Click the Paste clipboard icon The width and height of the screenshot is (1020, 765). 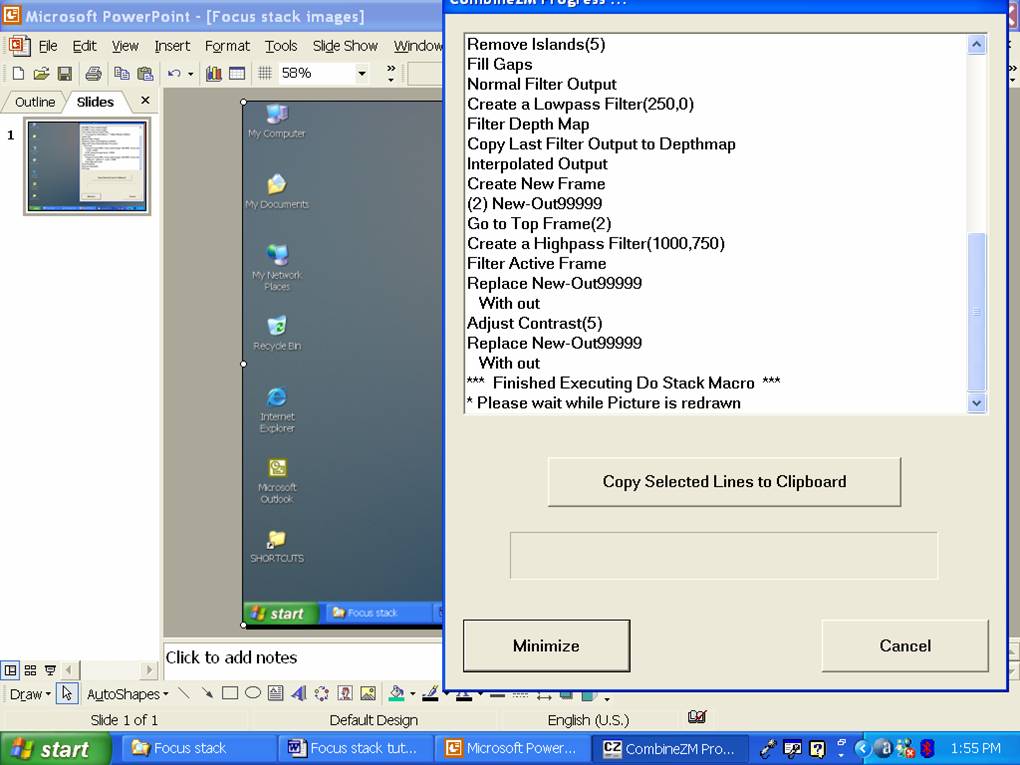point(145,74)
